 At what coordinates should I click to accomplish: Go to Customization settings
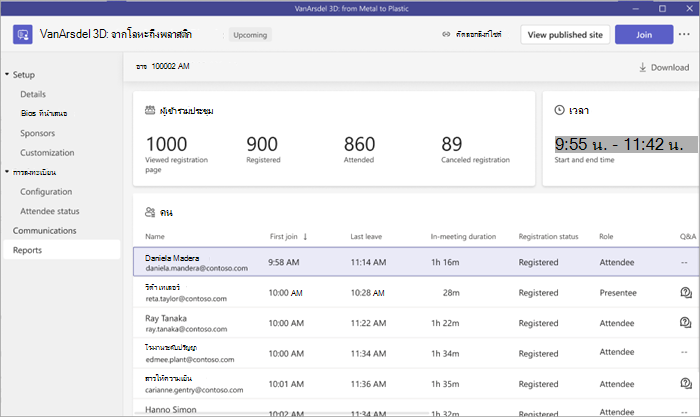pyautogui.click(x=47, y=153)
